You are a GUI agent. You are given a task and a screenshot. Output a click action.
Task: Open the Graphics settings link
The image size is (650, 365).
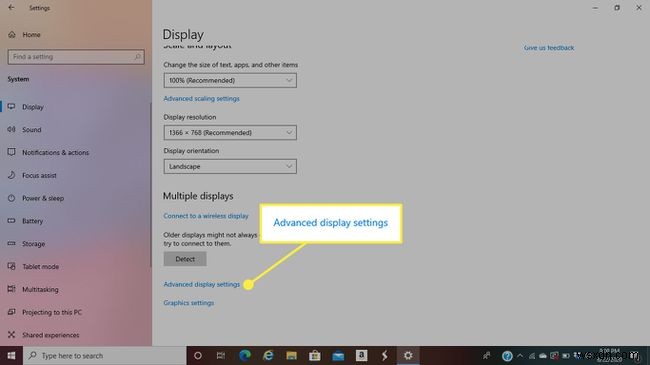click(x=189, y=303)
